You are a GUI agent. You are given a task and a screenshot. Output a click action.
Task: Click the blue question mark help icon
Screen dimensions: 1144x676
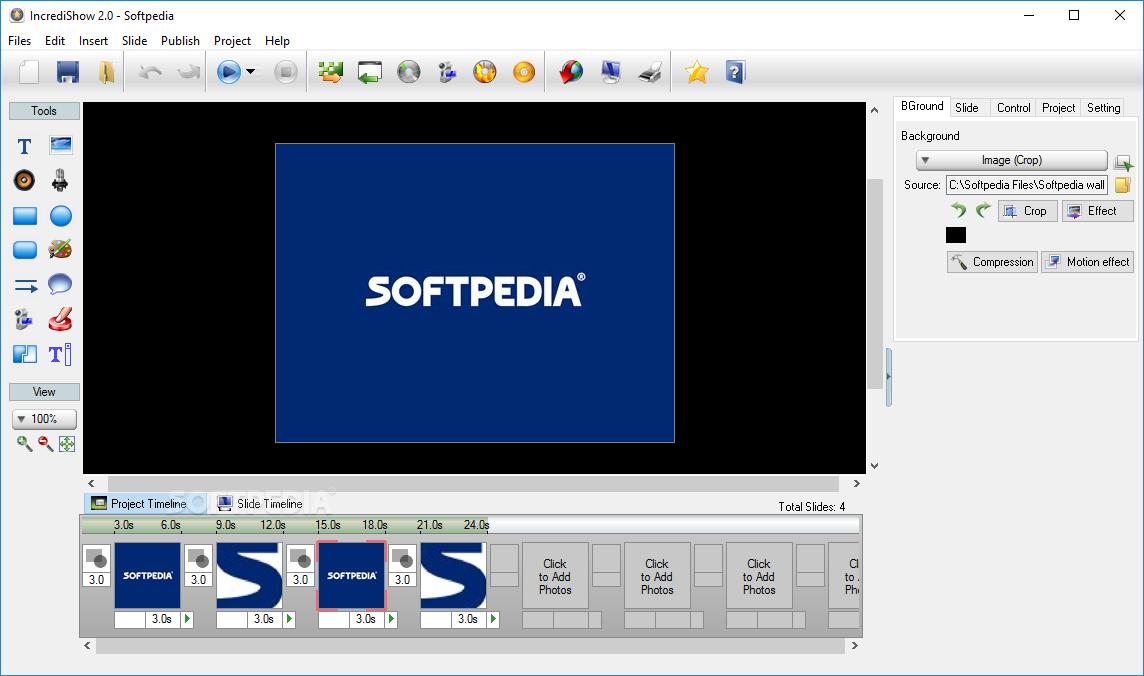pyautogui.click(x=735, y=72)
